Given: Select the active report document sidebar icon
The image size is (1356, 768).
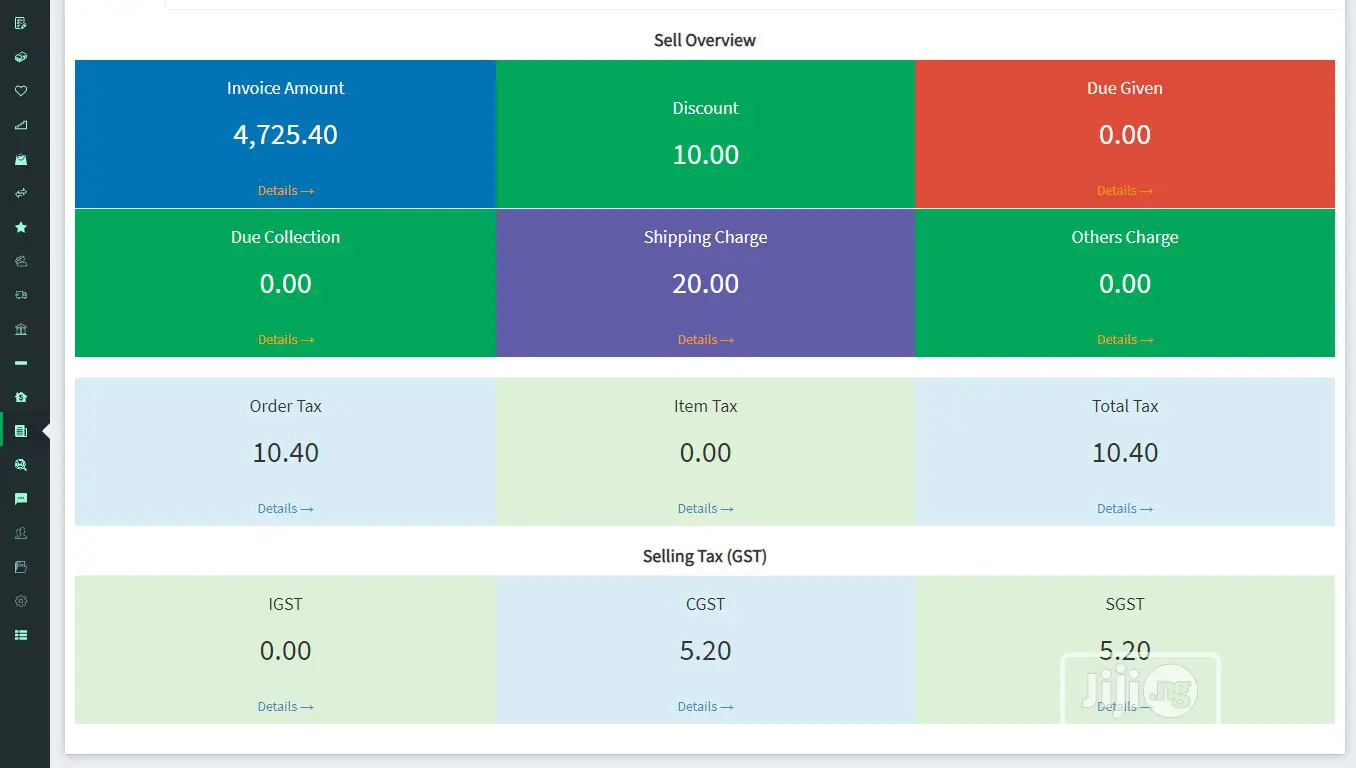Looking at the screenshot, I should tap(21, 431).
